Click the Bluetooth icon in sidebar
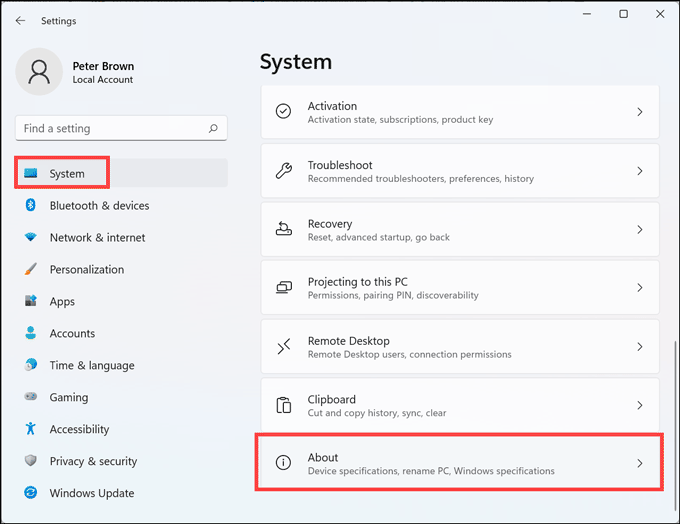The width and height of the screenshot is (680, 524). [30, 205]
